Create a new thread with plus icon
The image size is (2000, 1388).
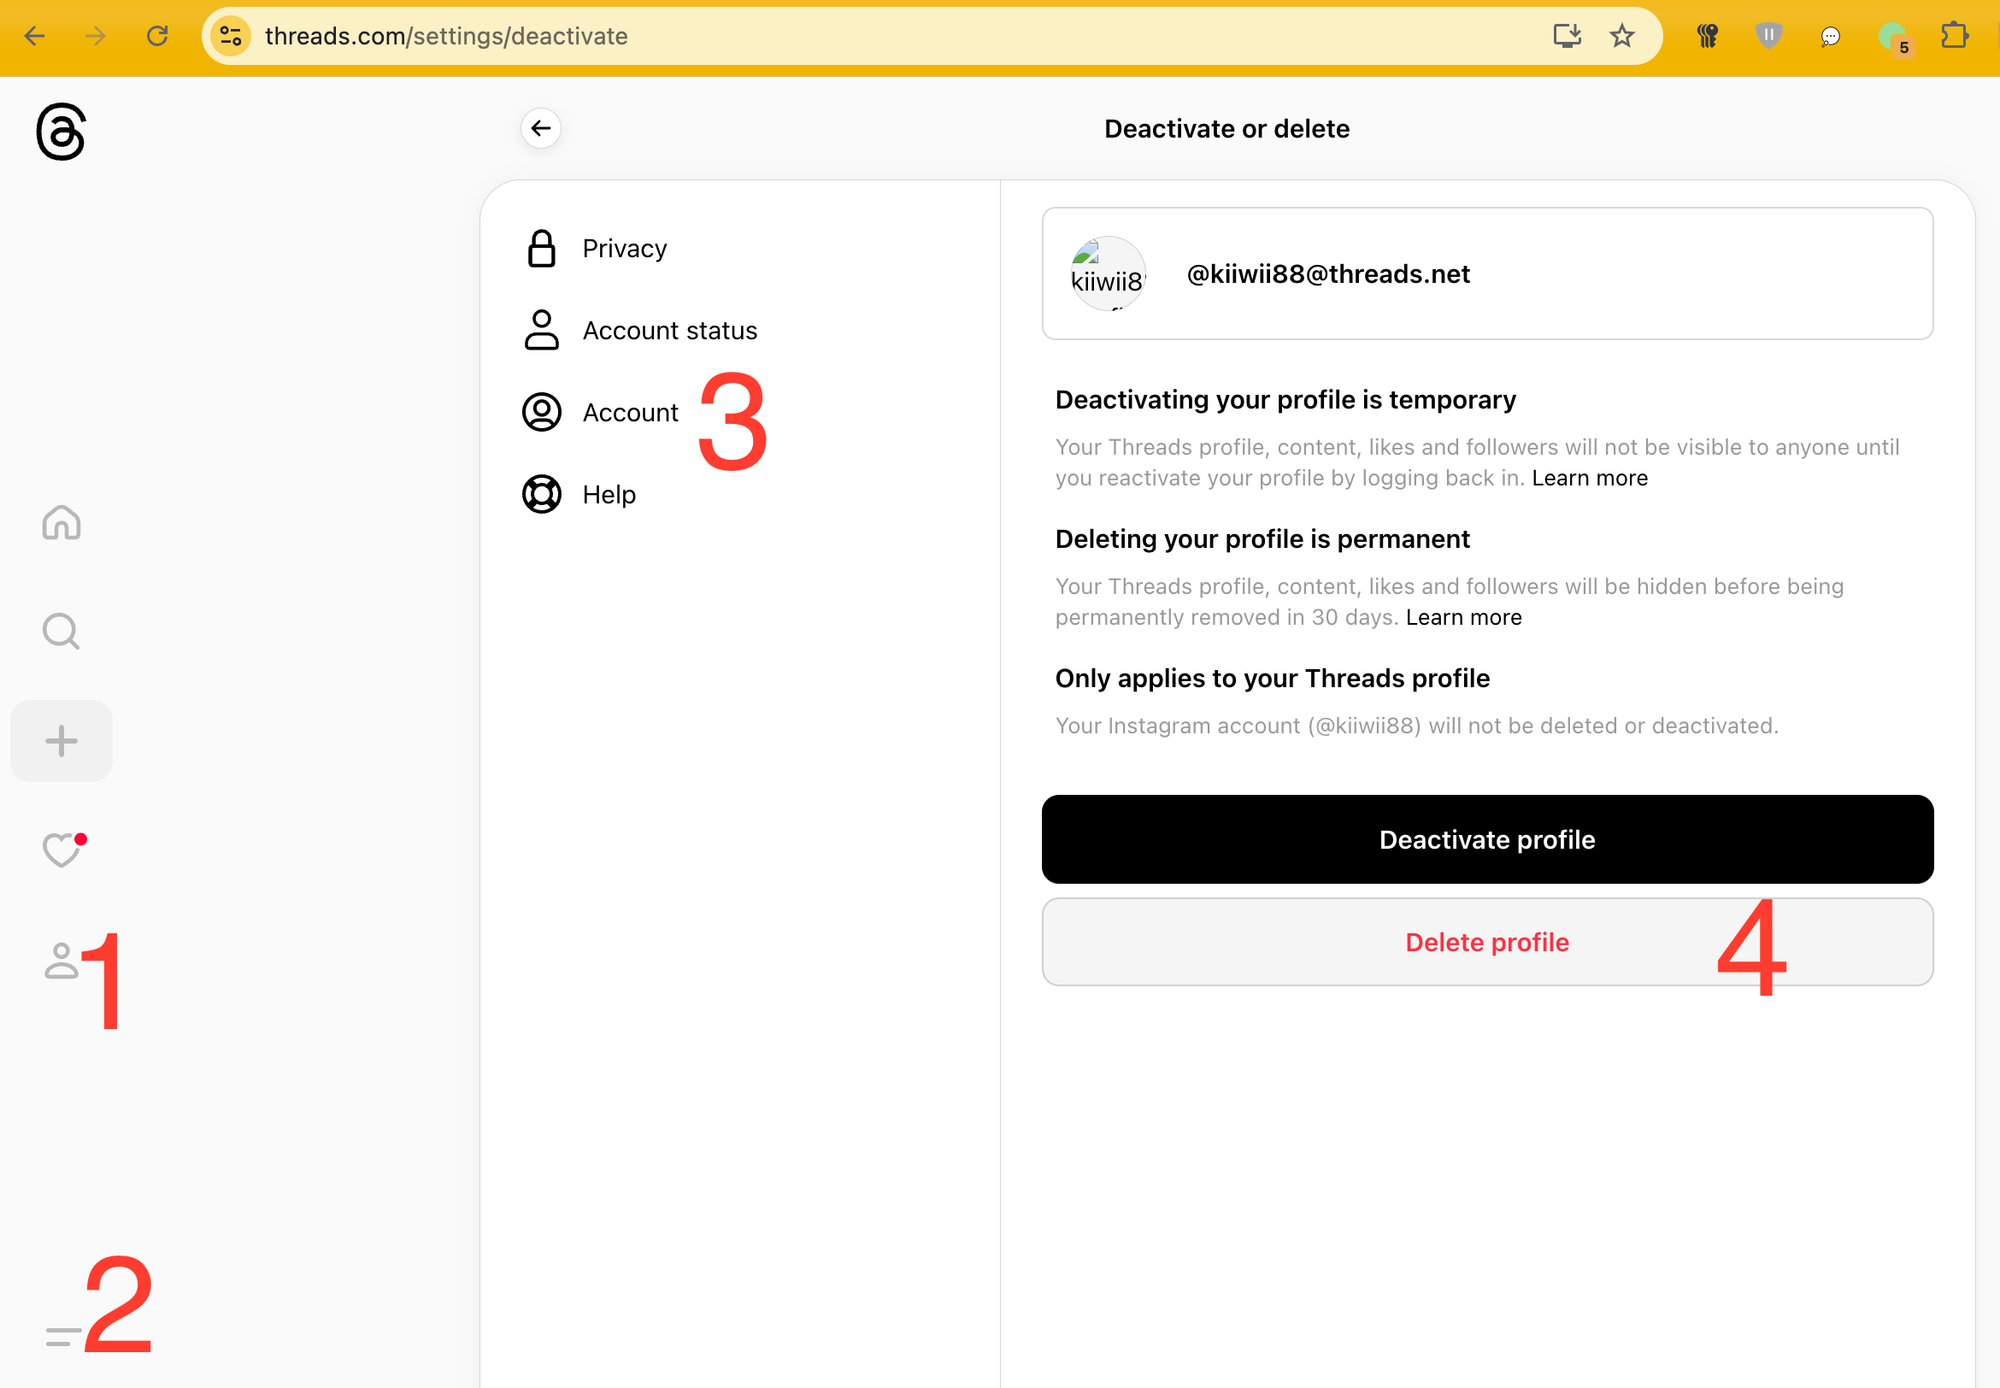(x=61, y=741)
